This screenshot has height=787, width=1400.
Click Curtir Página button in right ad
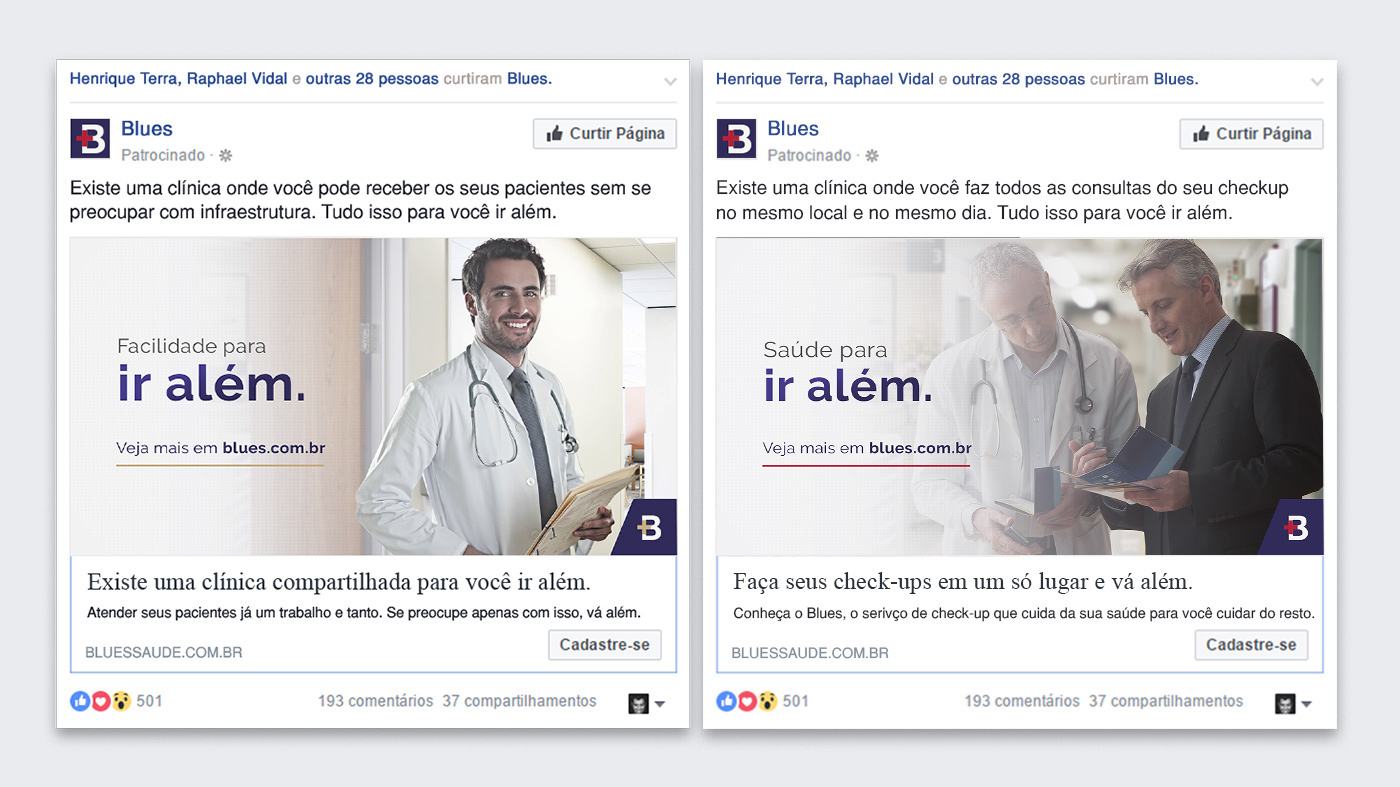[x=1251, y=134]
